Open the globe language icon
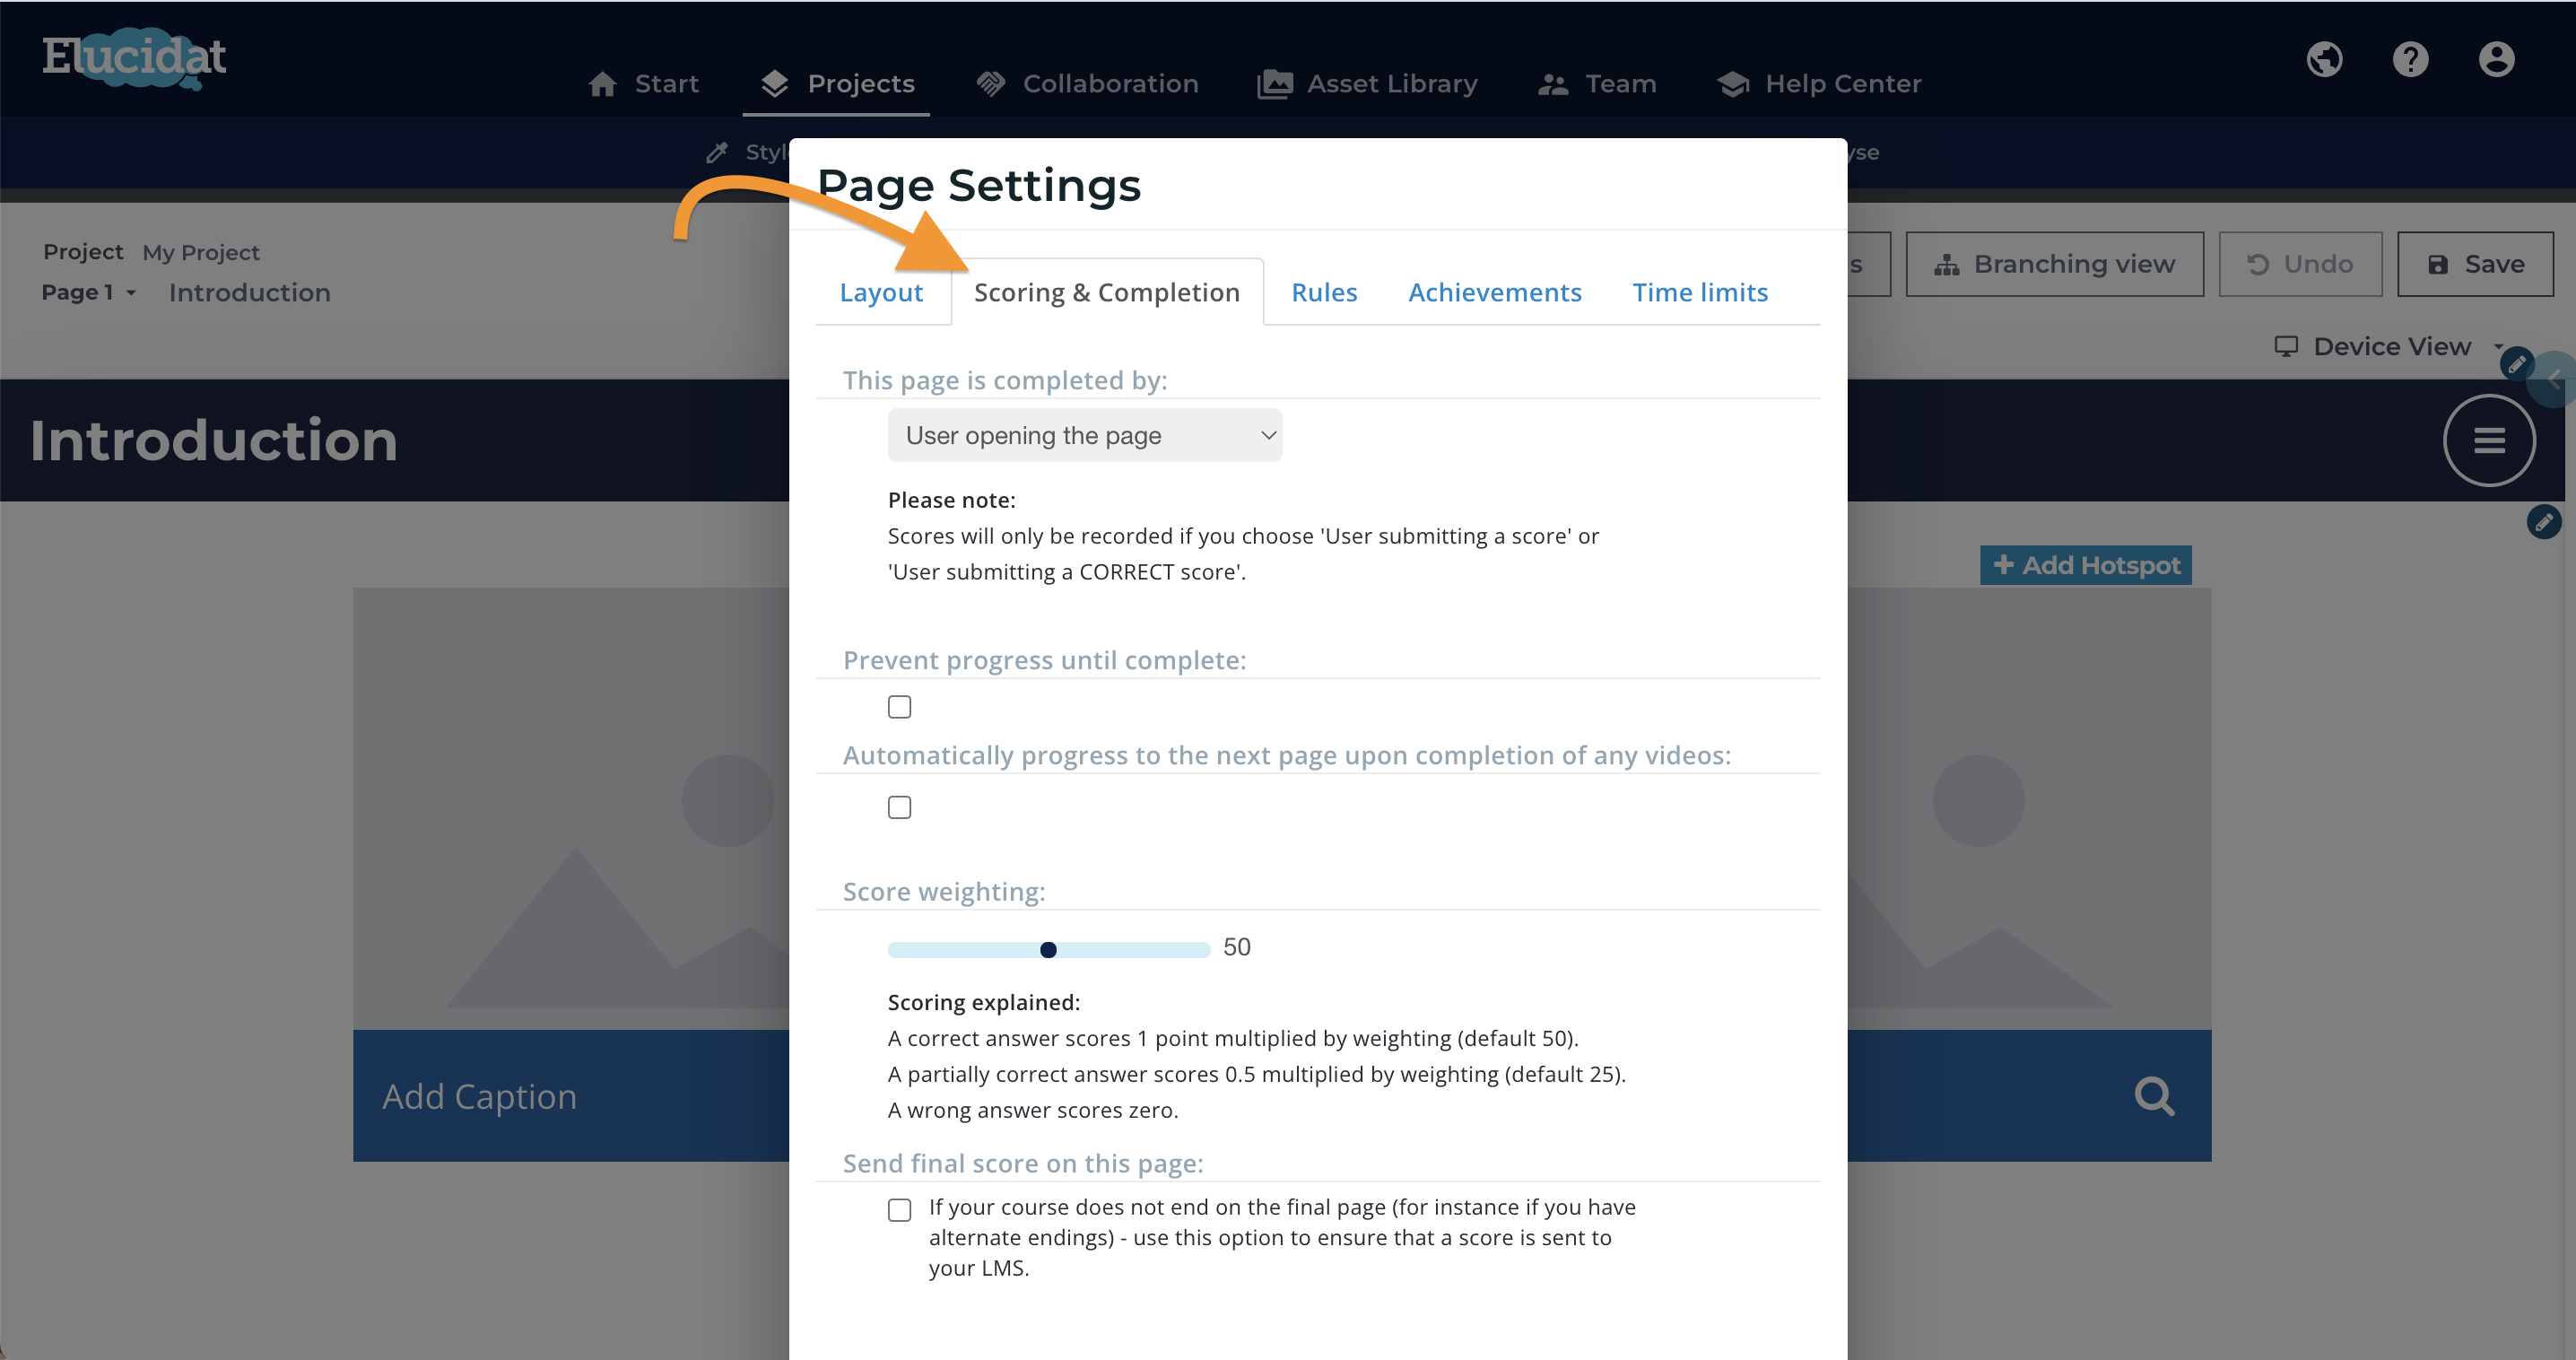 click(2324, 59)
